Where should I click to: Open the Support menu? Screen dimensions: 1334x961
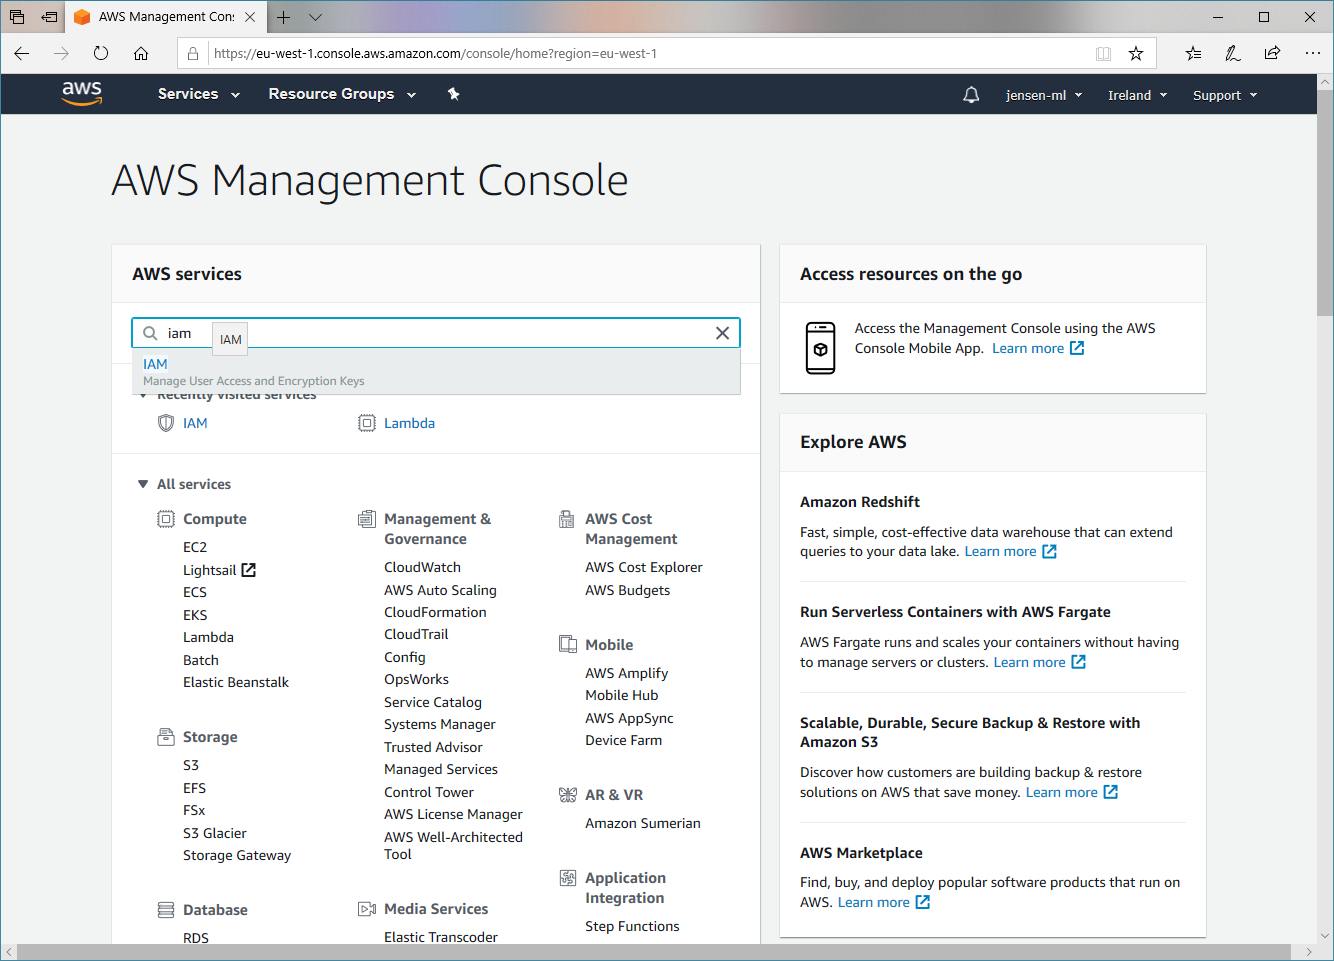[x=1224, y=95]
